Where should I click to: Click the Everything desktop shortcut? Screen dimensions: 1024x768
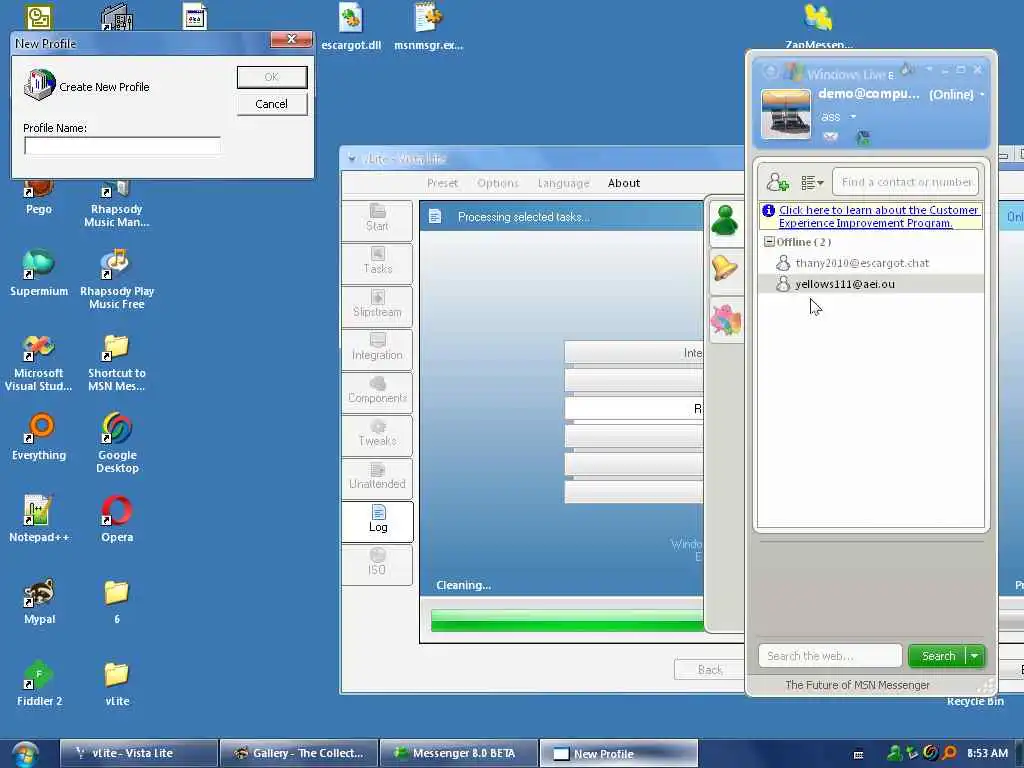(39, 437)
